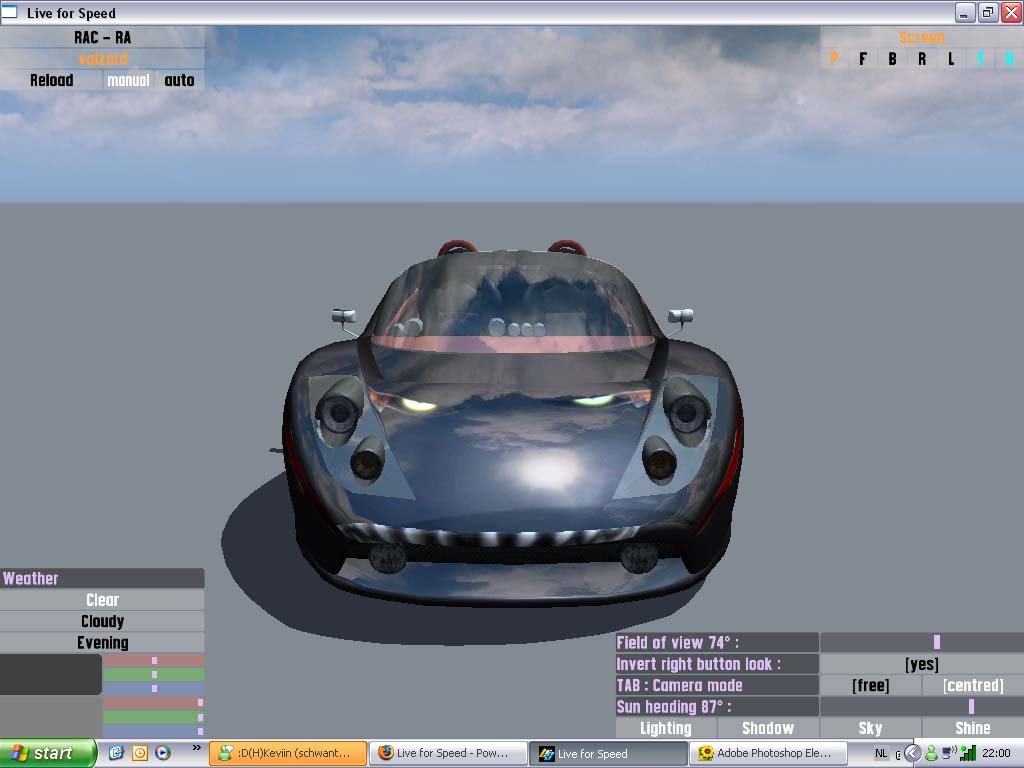Restore down the Live for Speed window
1024x768 pixels.
(x=988, y=12)
